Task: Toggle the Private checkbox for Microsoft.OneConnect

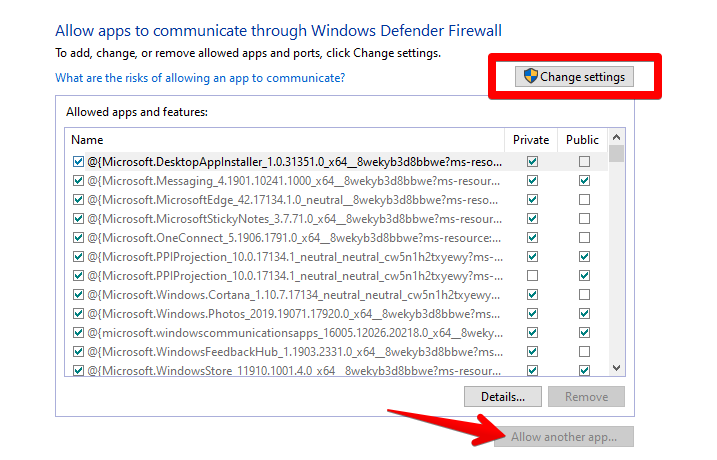Action: pyautogui.click(x=532, y=237)
